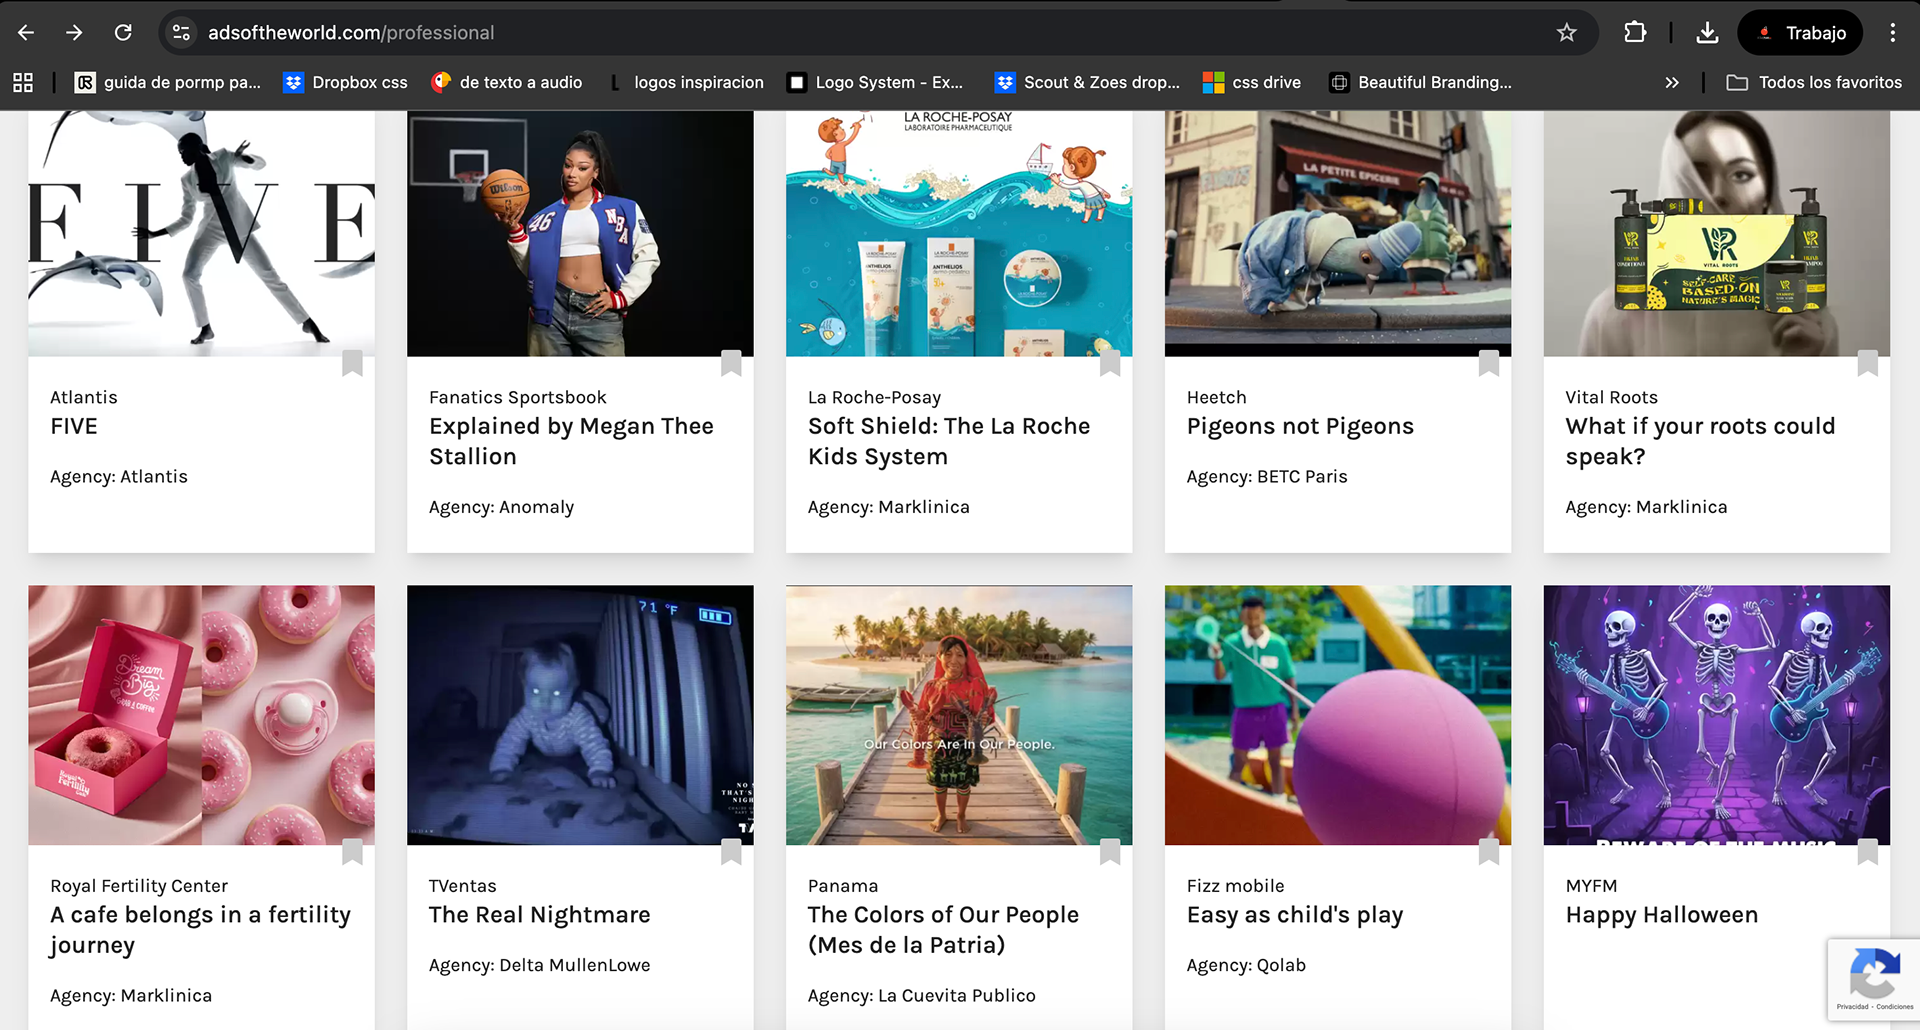1920x1030 pixels.
Task: Expand hidden bookmarks with the double chevron
Action: tap(1672, 83)
